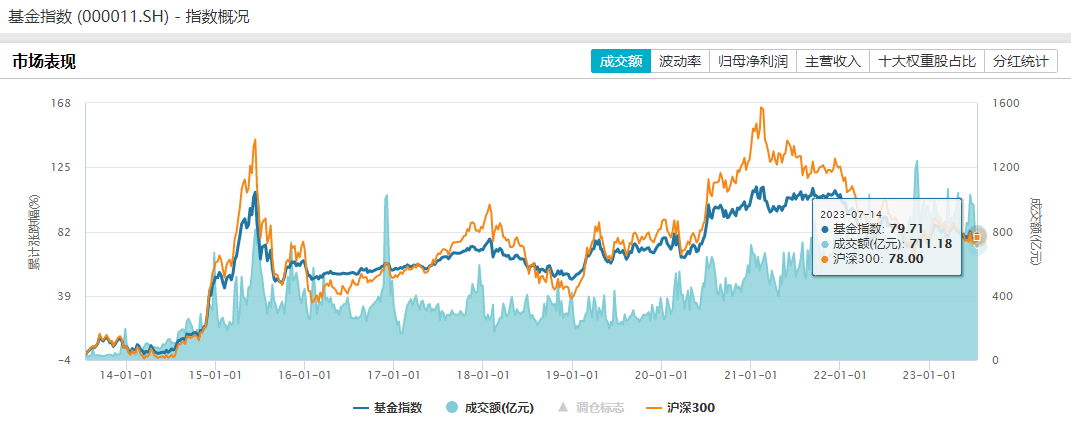
Task: View the 十大权重股占比 tab
Action: (x=926, y=61)
